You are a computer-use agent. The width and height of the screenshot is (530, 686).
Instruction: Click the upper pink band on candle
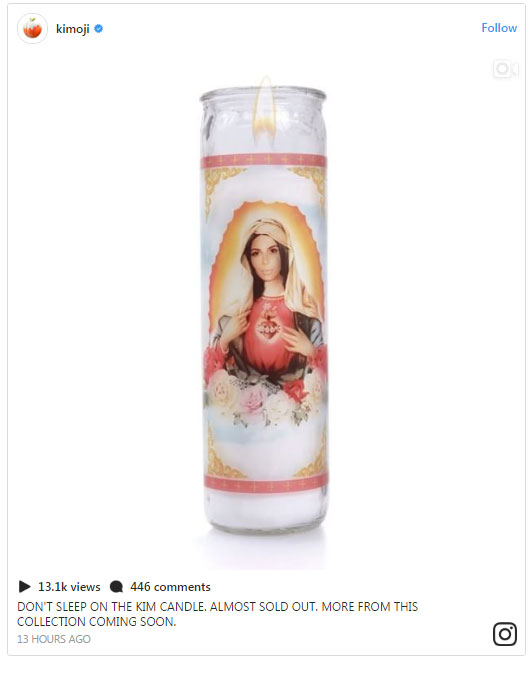264,161
